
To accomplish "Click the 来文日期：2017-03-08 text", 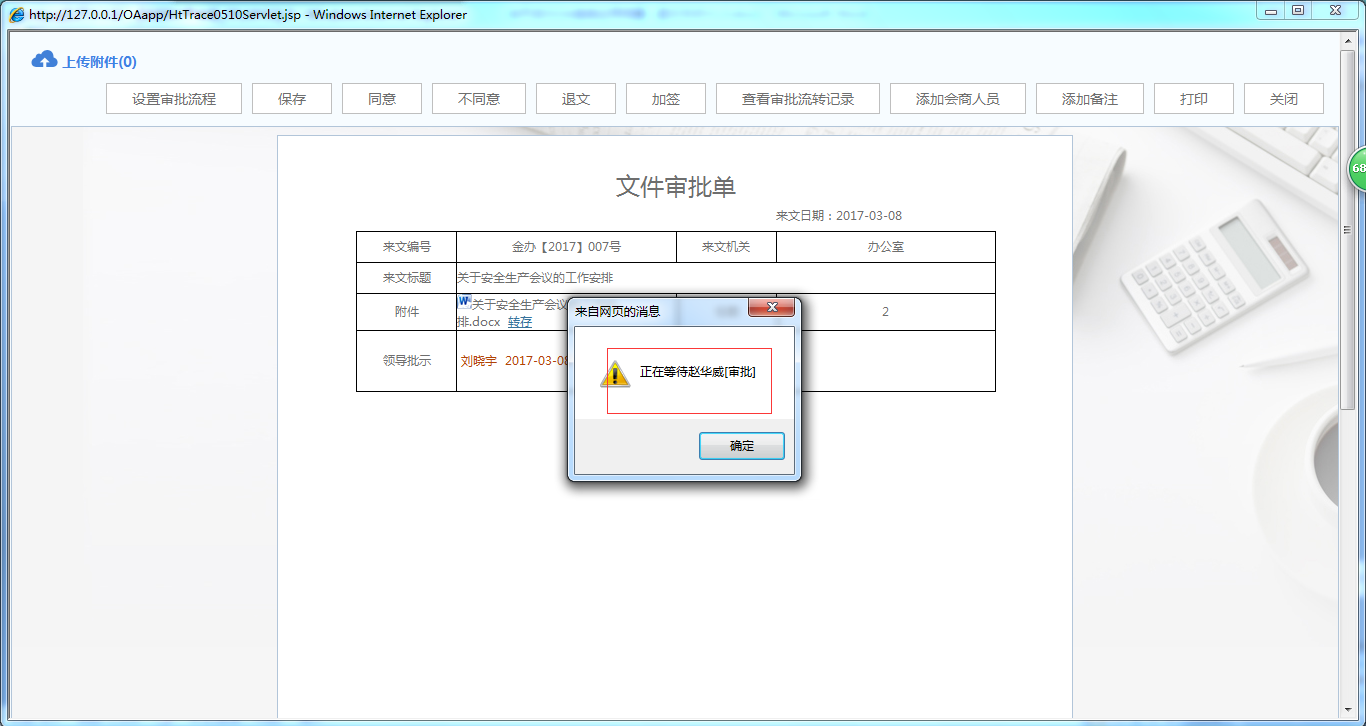I will pos(839,216).
